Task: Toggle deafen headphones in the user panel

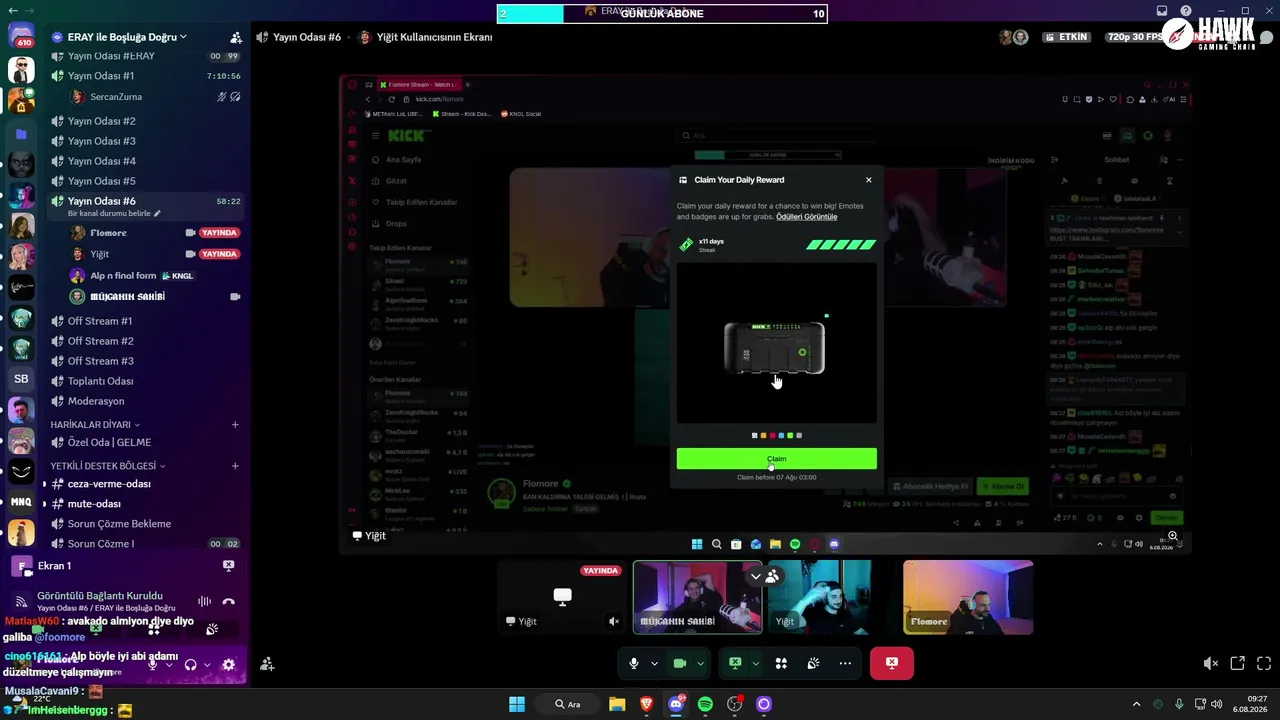Action: (x=190, y=664)
